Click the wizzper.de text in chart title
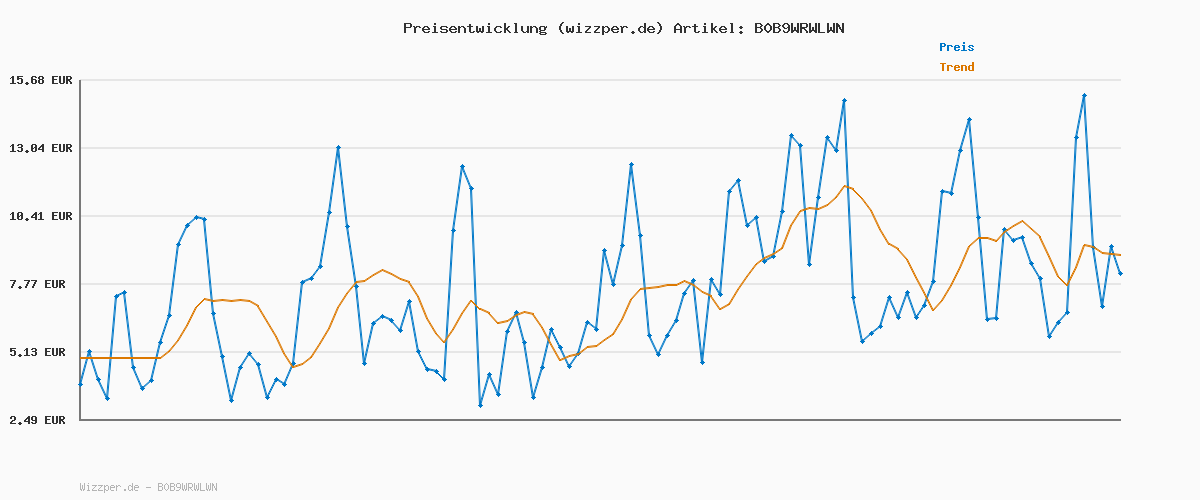The width and height of the screenshot is (1200, 500). click(x=612, y=28)
